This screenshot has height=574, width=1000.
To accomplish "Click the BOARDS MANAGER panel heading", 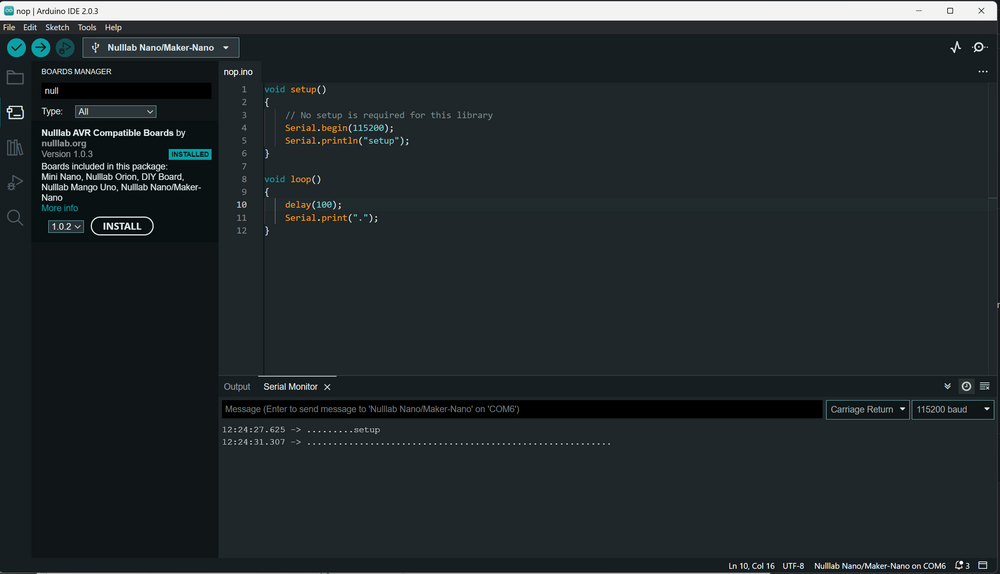I will tap(77, 71).
